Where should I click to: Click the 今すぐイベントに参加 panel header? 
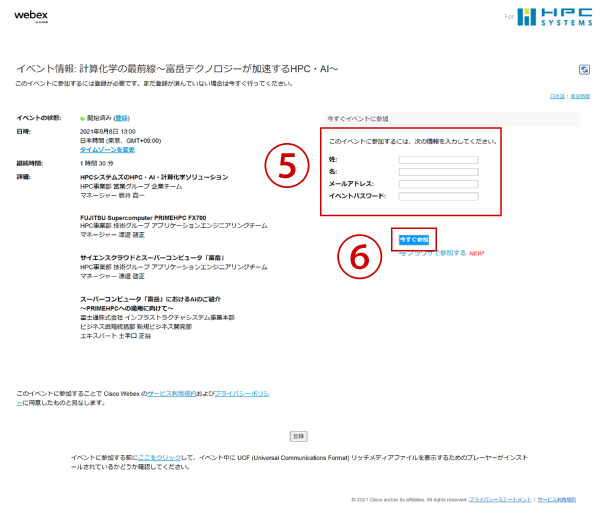click(x=452, y=119)
